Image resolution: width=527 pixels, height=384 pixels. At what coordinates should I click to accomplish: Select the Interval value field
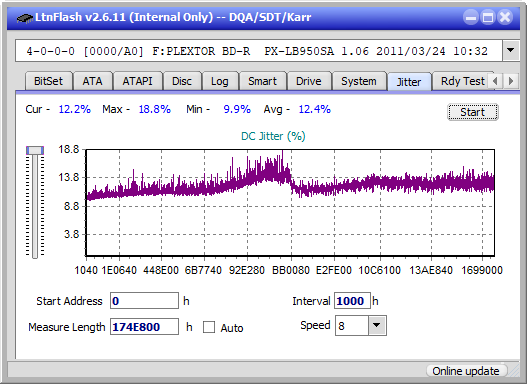click(352, 301)
